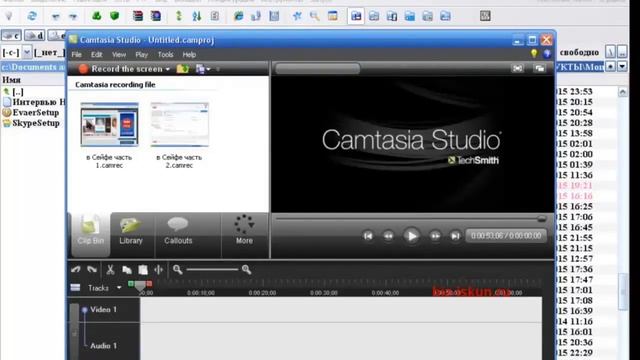Click the timeline view icon beside Tracks
Screen dimensions: 640x360
[76, 287]
